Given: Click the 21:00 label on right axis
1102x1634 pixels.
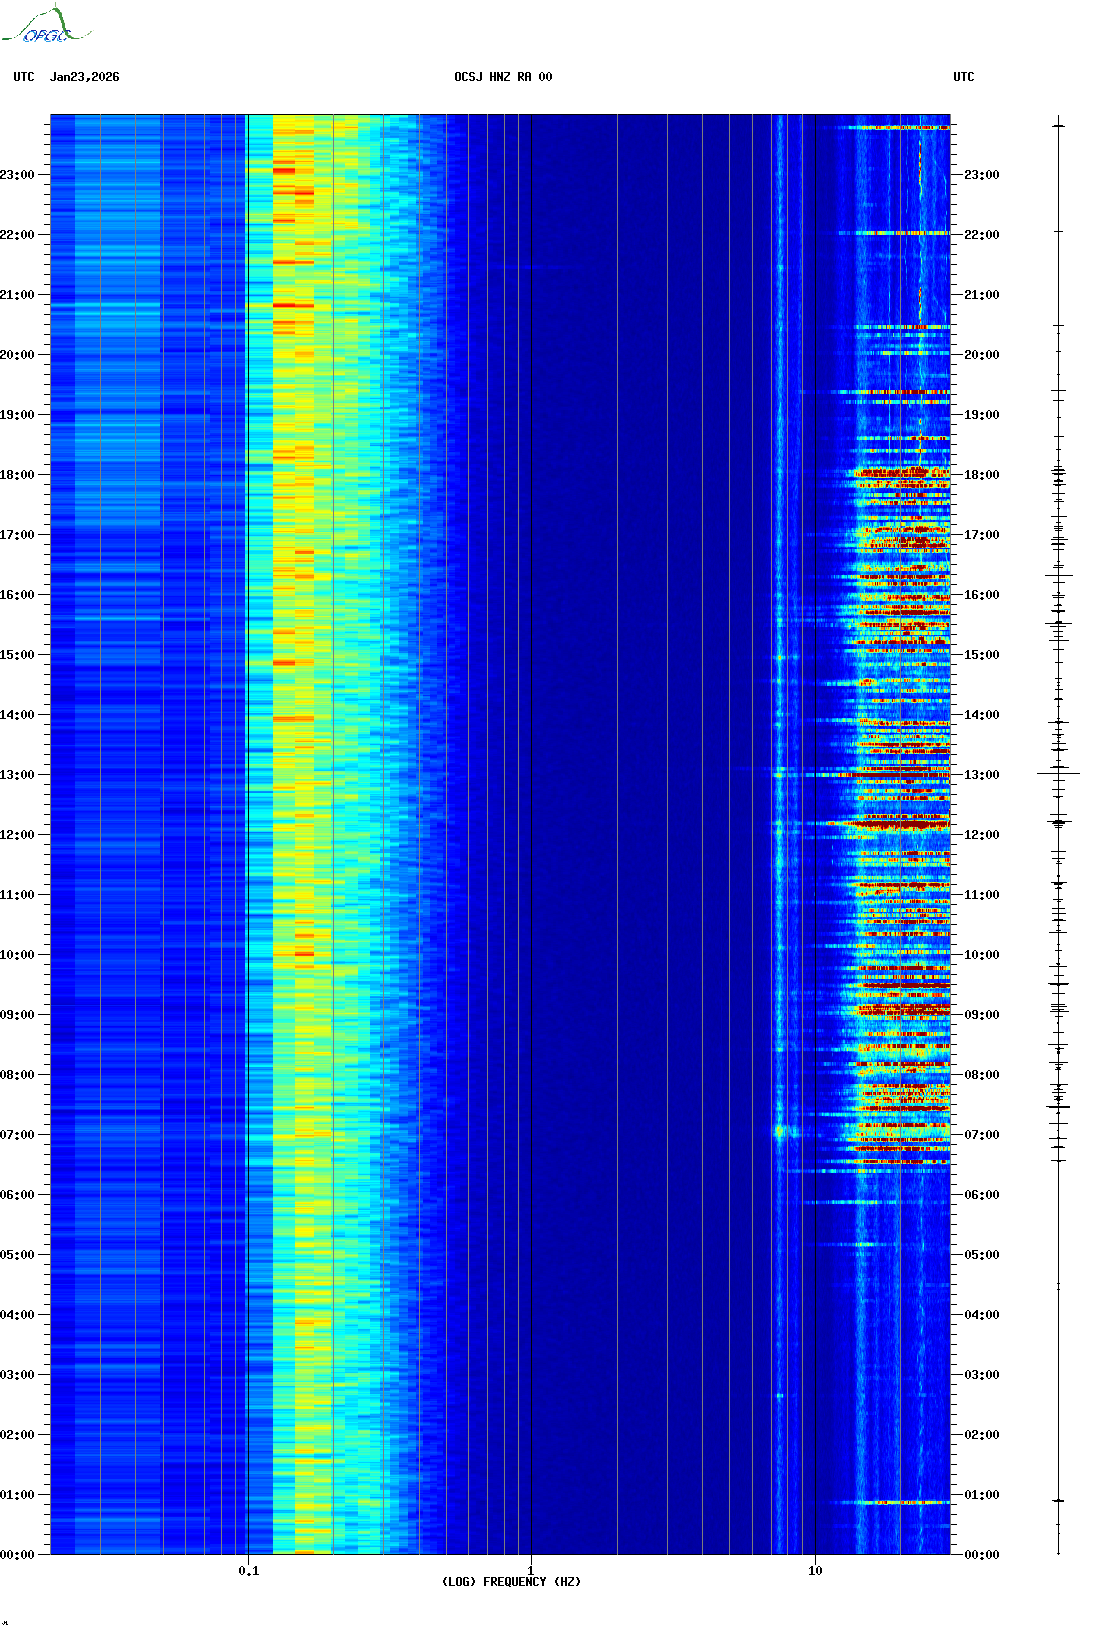Looking at the screenshot, I should tap(981, 295).
